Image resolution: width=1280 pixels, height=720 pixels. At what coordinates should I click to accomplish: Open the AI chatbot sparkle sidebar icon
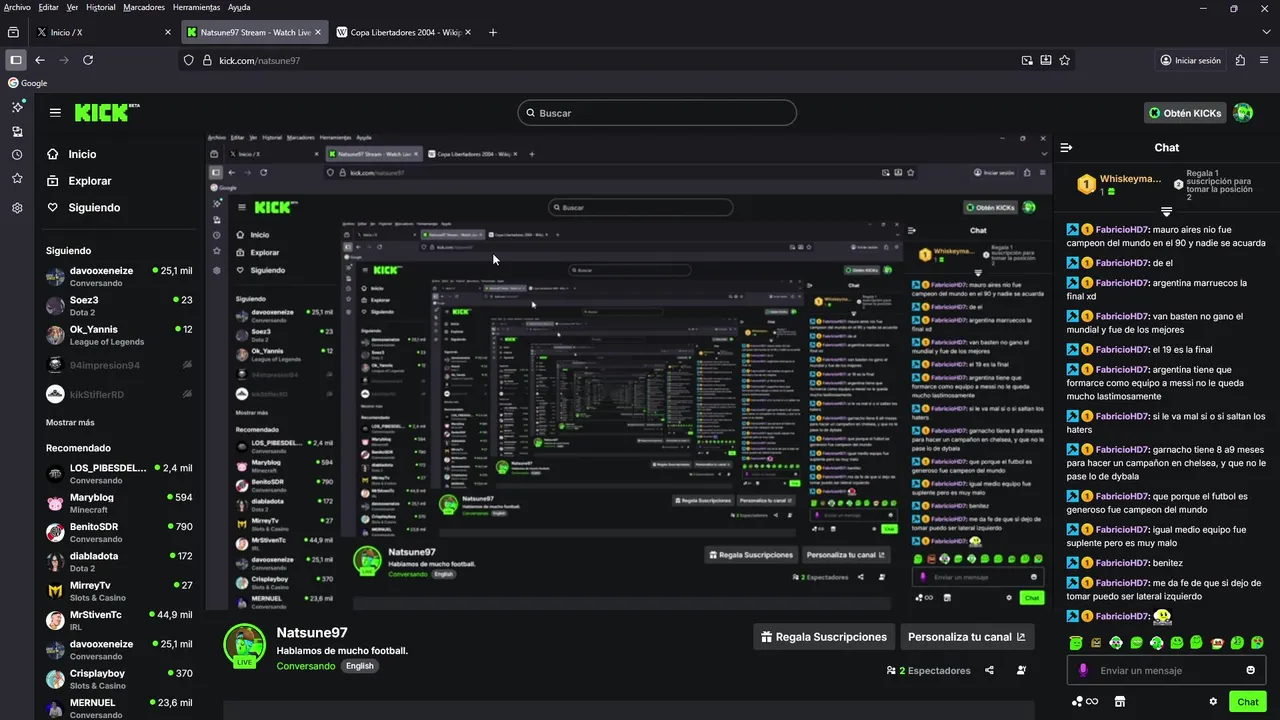tap(17, 106)
